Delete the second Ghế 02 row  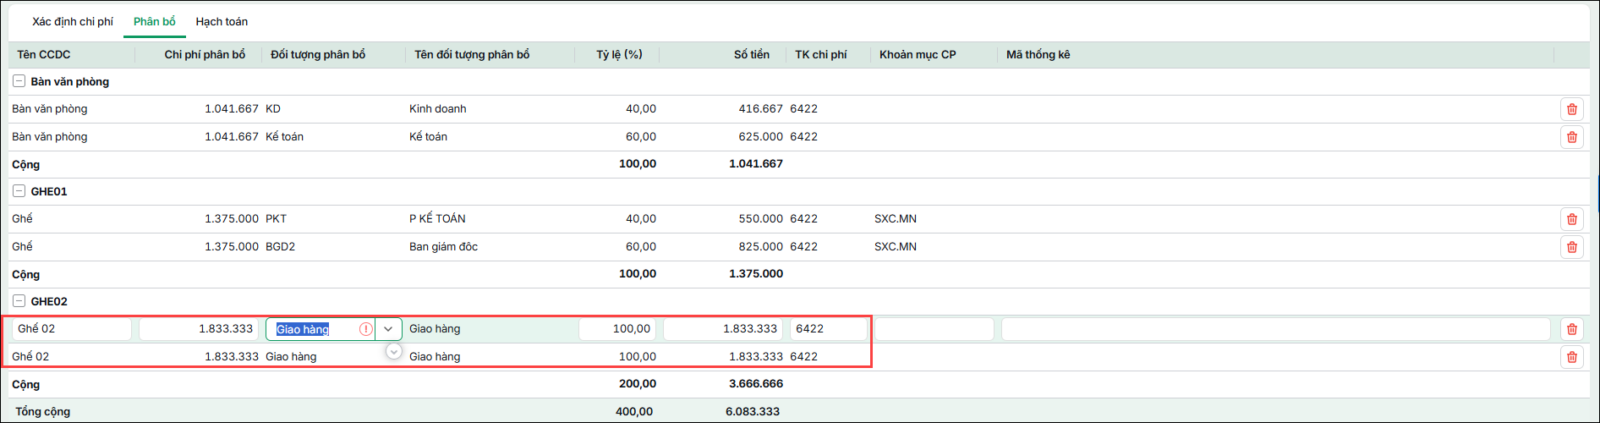pyautogui.click(x=1571, y=357)
